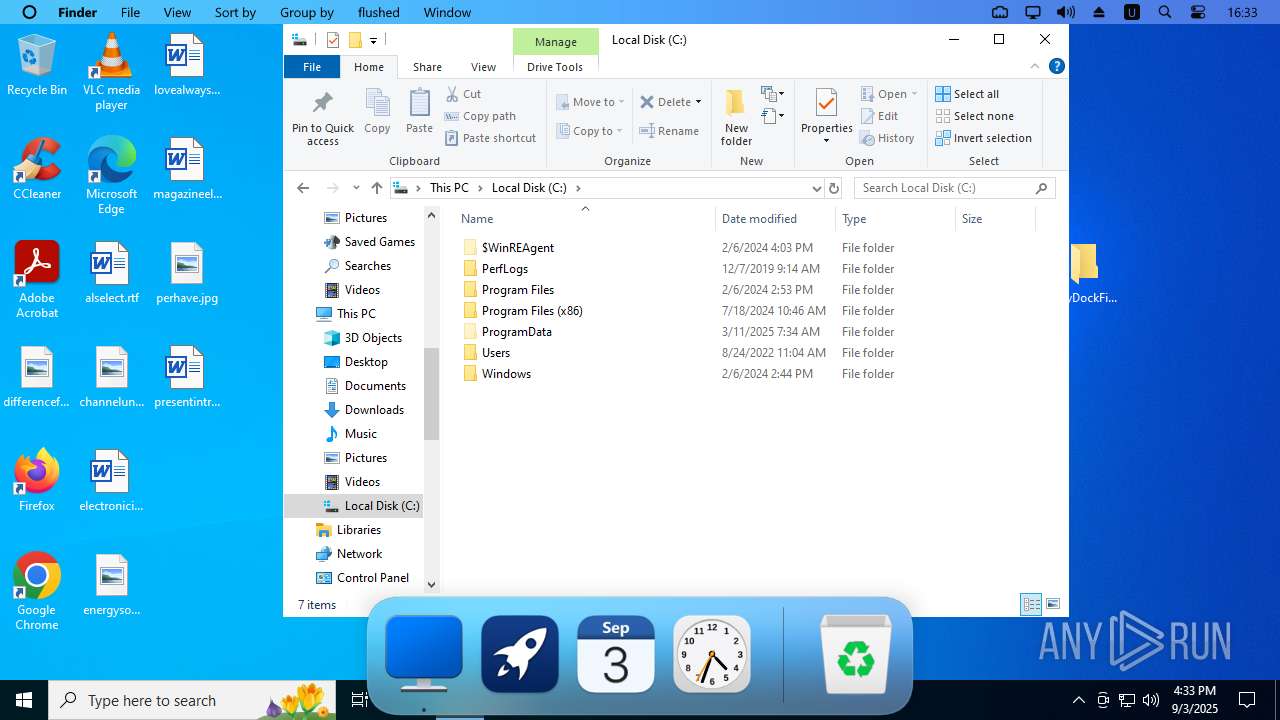
Task: Click Select all
Action: click(967, 94)
